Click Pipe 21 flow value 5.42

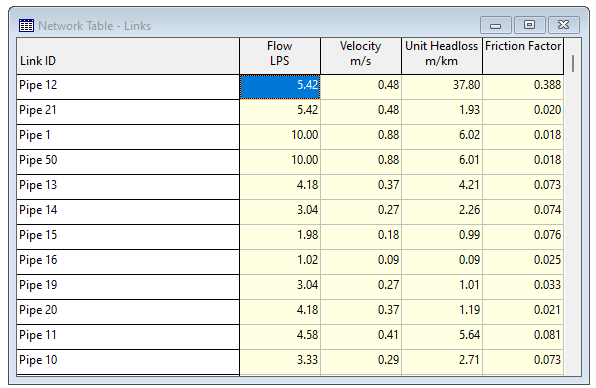(280, 112)
